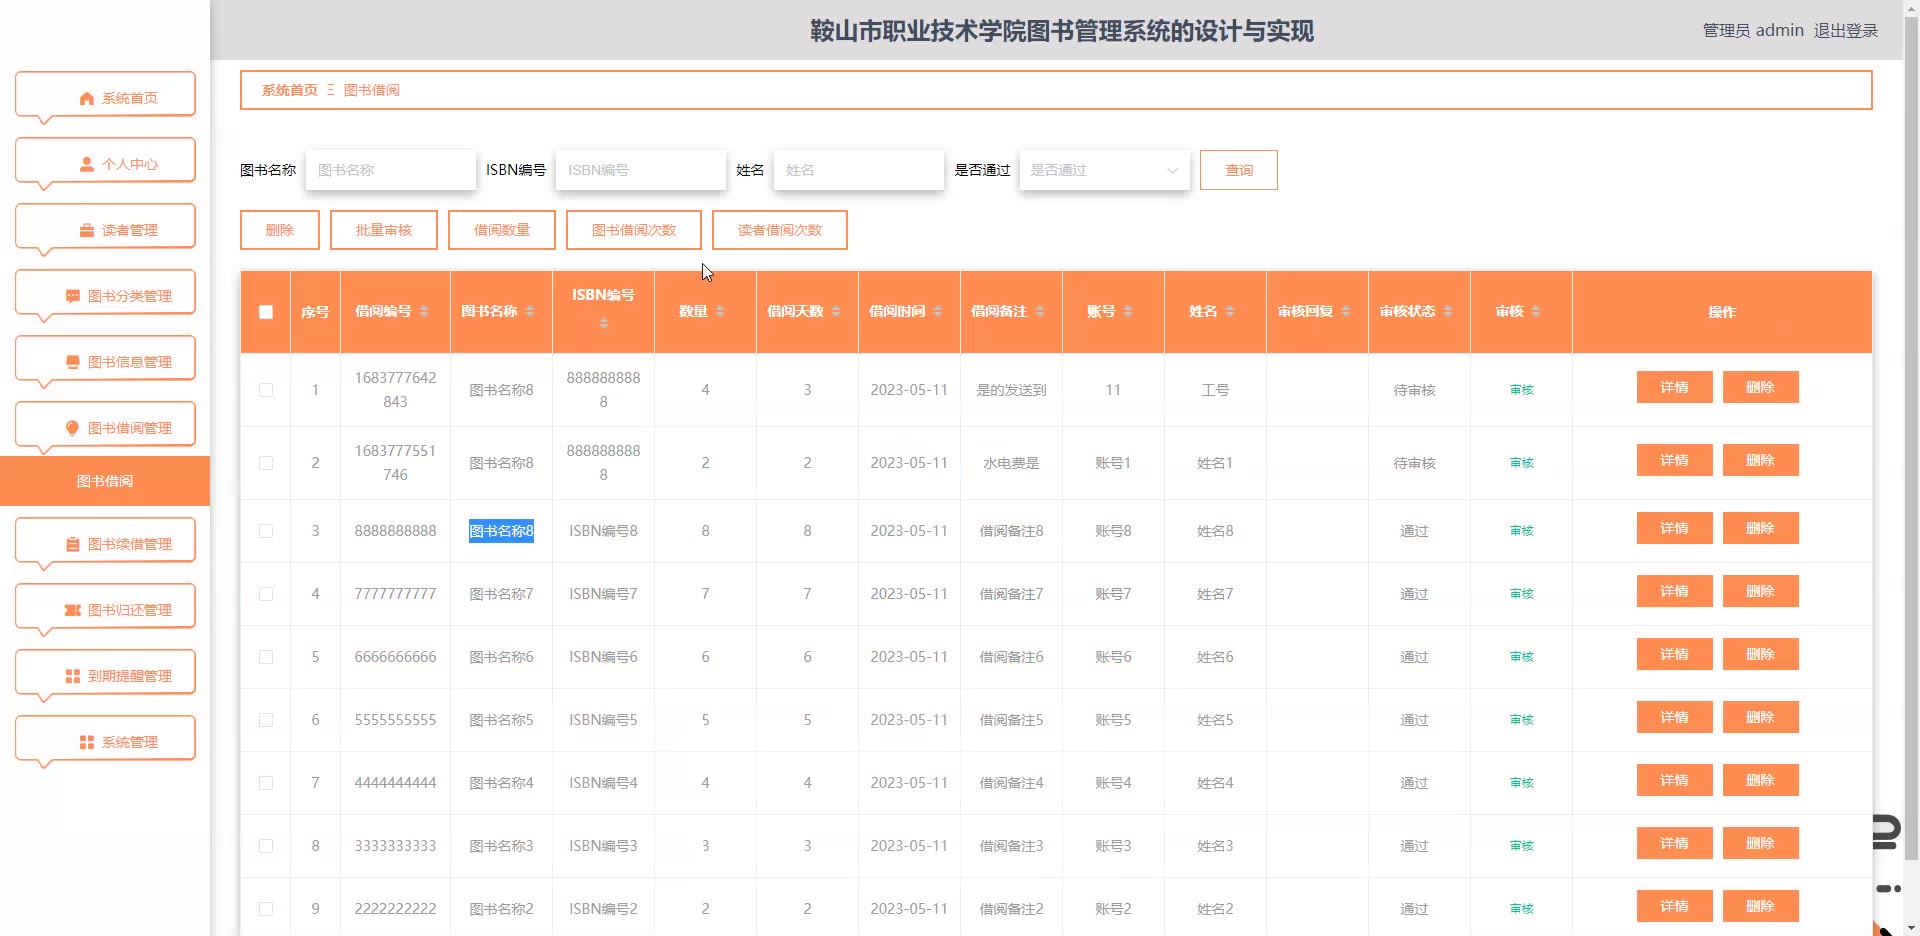Viewport: 1920px width, 936px height.
Task: Click the 查询 search button
Action: (x=1238, y=170)
